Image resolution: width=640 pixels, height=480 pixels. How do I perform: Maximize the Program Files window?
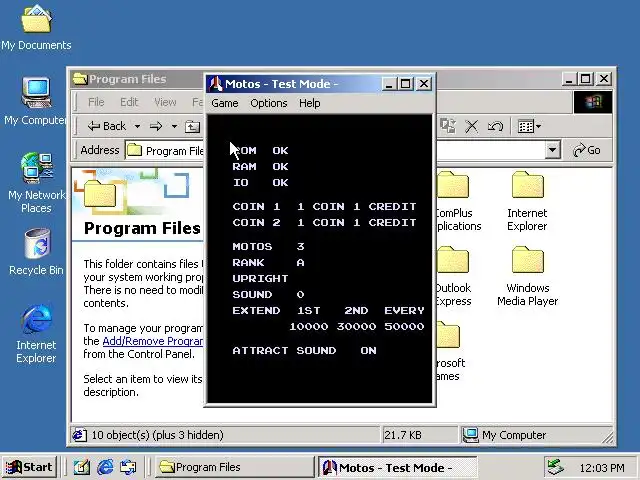coord(586,79)
